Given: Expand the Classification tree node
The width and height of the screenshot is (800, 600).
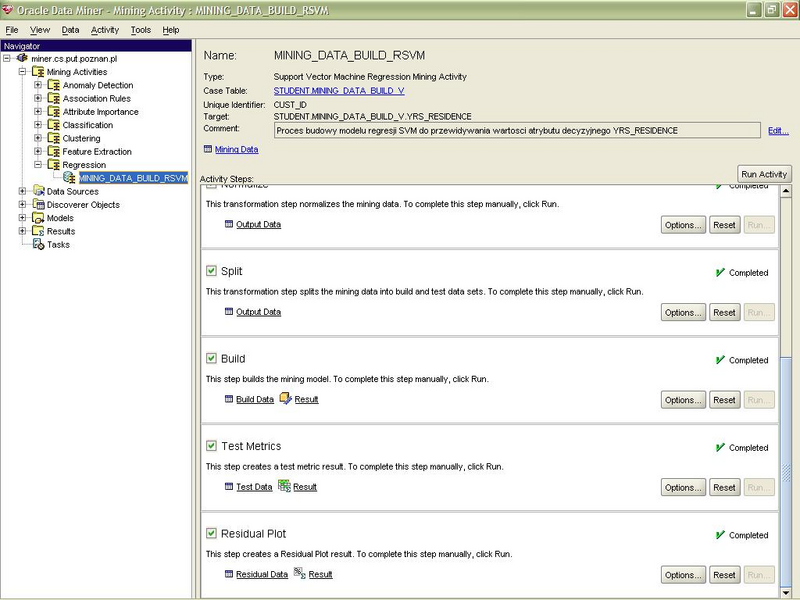Looking at the screenshot, I should click(x=38, y=125).
